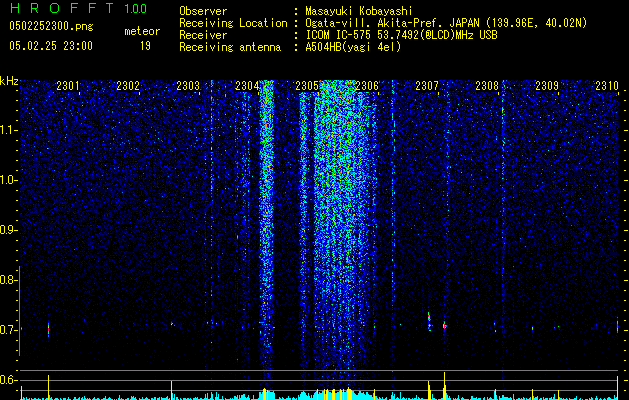Image resolution: width=629 pixels, height=400 pixels.
Task: Click the 0.8 kHz axis tick label
Action: (8, 280)
